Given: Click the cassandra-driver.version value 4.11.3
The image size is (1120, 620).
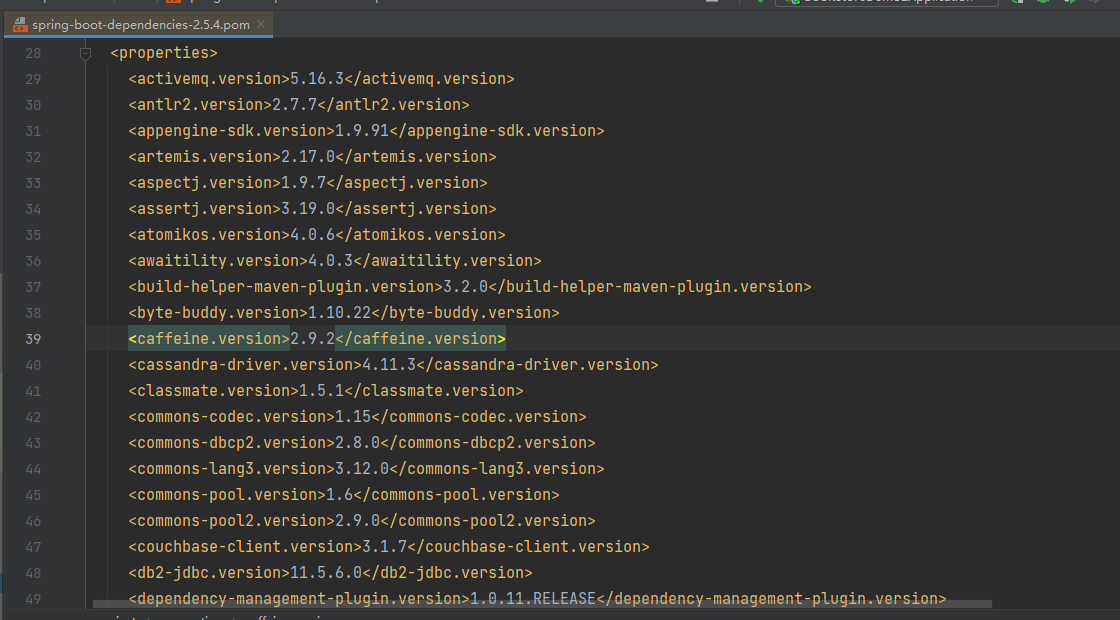Looking at the screenshot, I should pyautogui.click(x=389, y=365).
